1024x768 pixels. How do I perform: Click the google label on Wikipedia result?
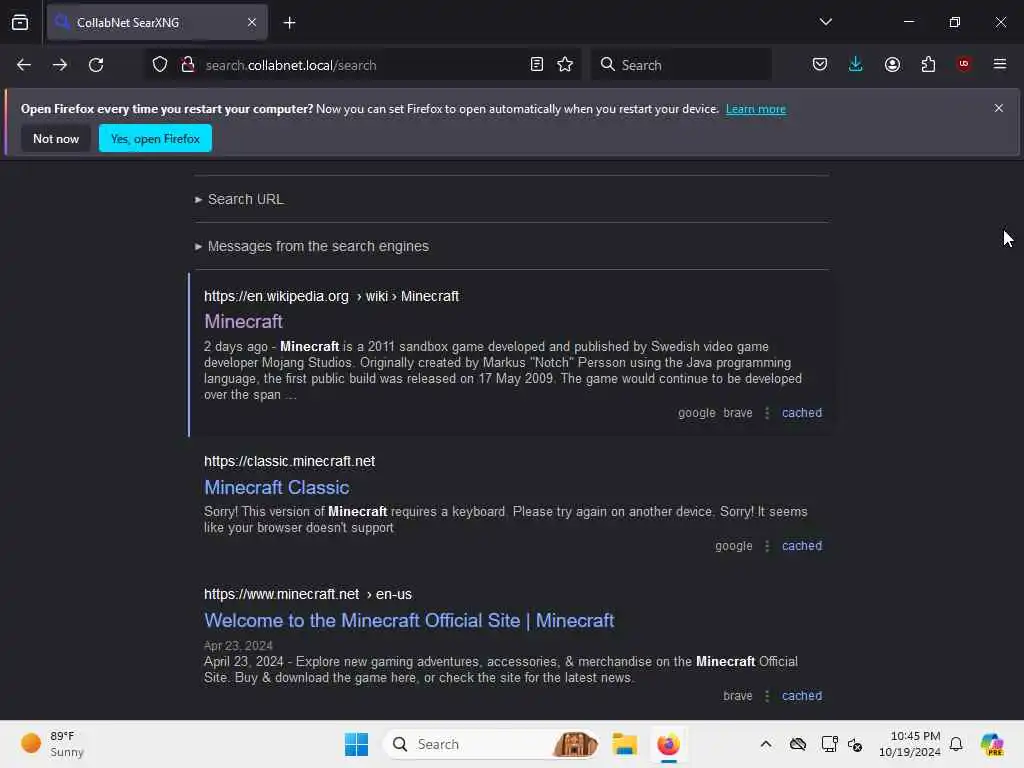point(696,413)
